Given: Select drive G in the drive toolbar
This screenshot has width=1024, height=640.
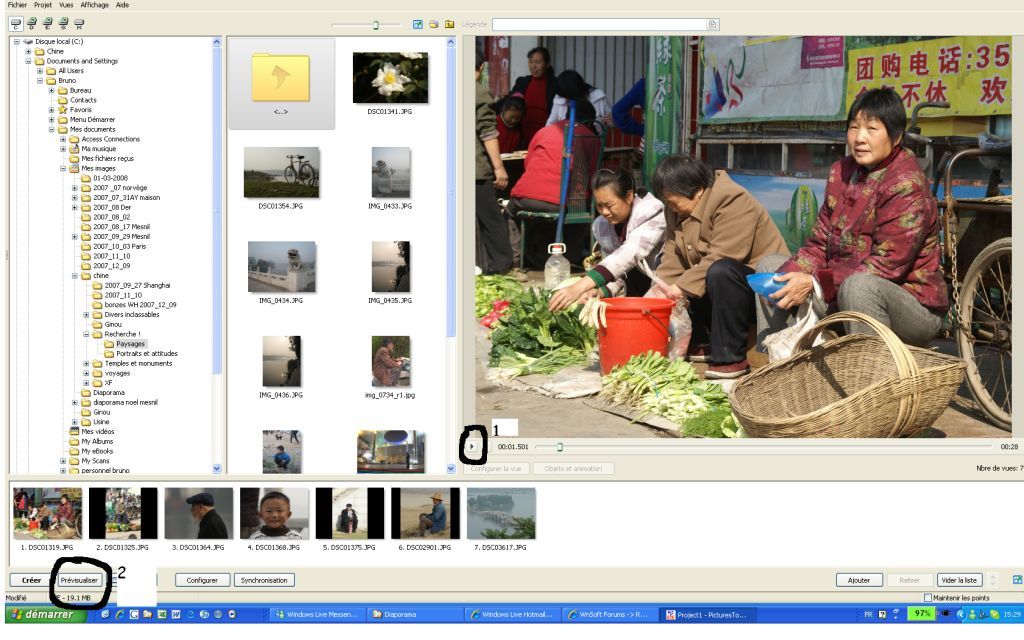Looking at the screenshot, I should (63, 24).
